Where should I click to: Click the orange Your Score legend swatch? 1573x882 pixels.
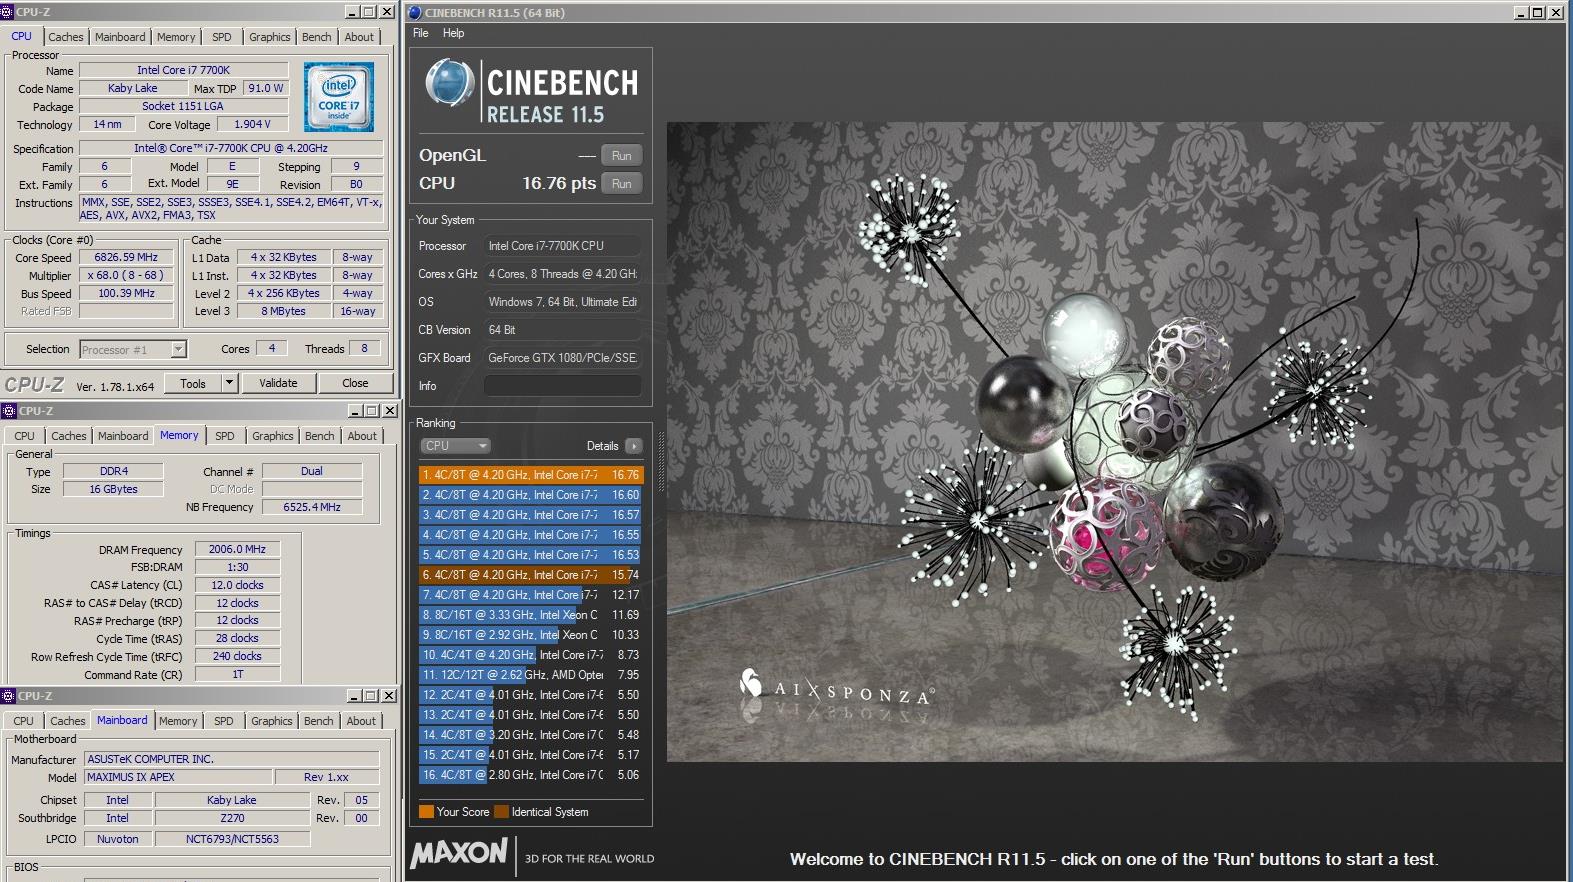coord(426,812)
